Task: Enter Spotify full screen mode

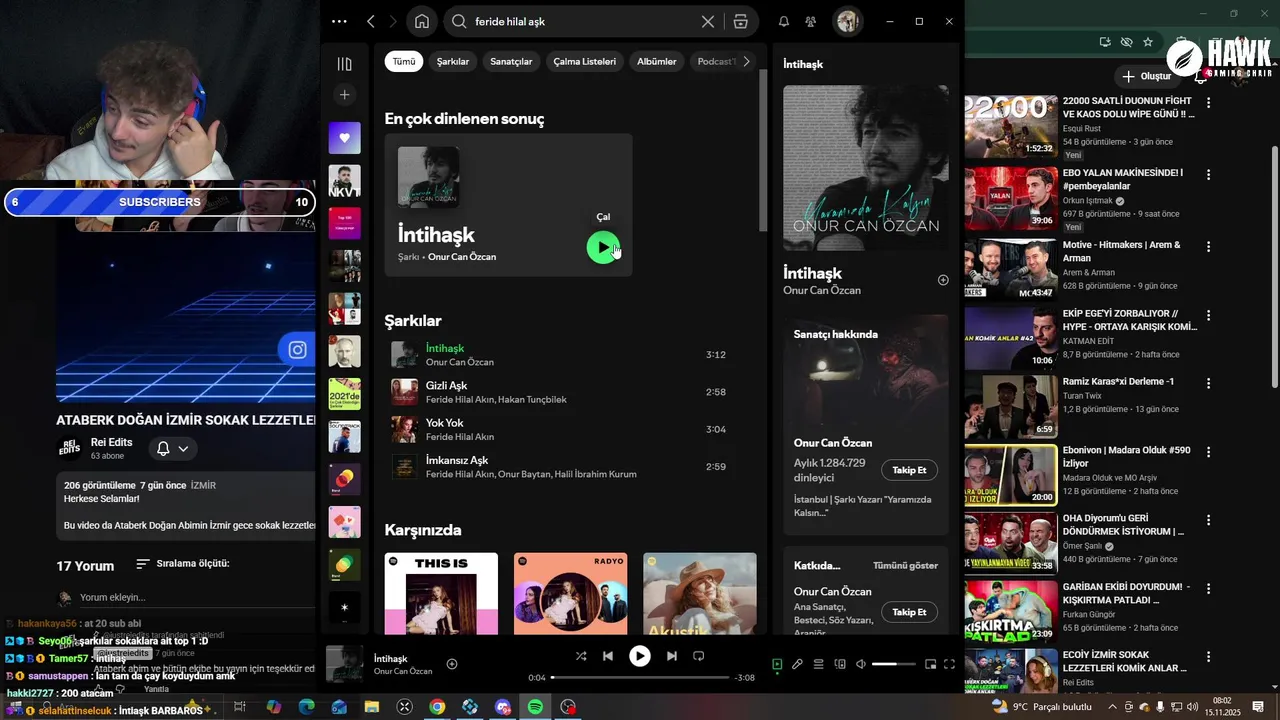Action: point(949,664)
